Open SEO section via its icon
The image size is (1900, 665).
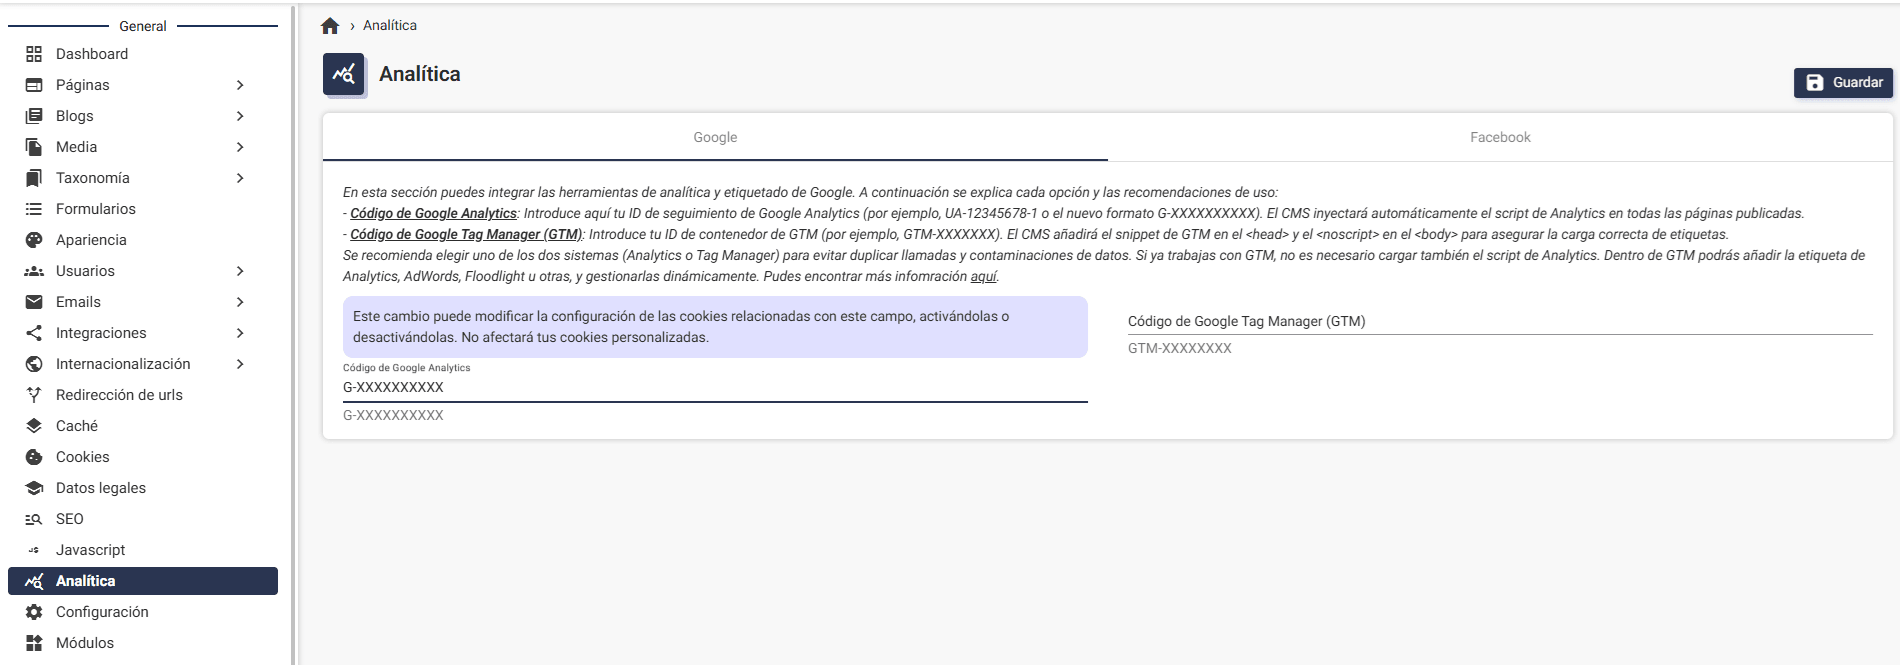coord(34,519)
